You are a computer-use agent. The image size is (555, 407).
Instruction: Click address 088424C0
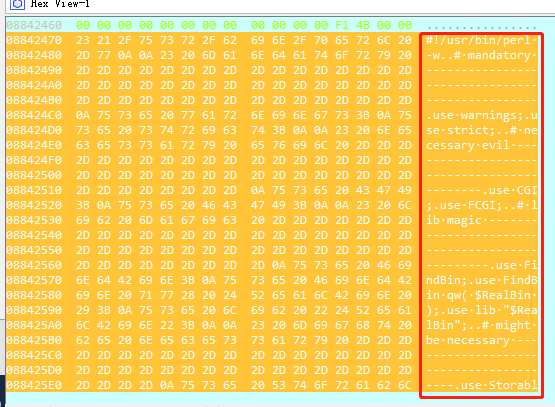tap(34, 115)
